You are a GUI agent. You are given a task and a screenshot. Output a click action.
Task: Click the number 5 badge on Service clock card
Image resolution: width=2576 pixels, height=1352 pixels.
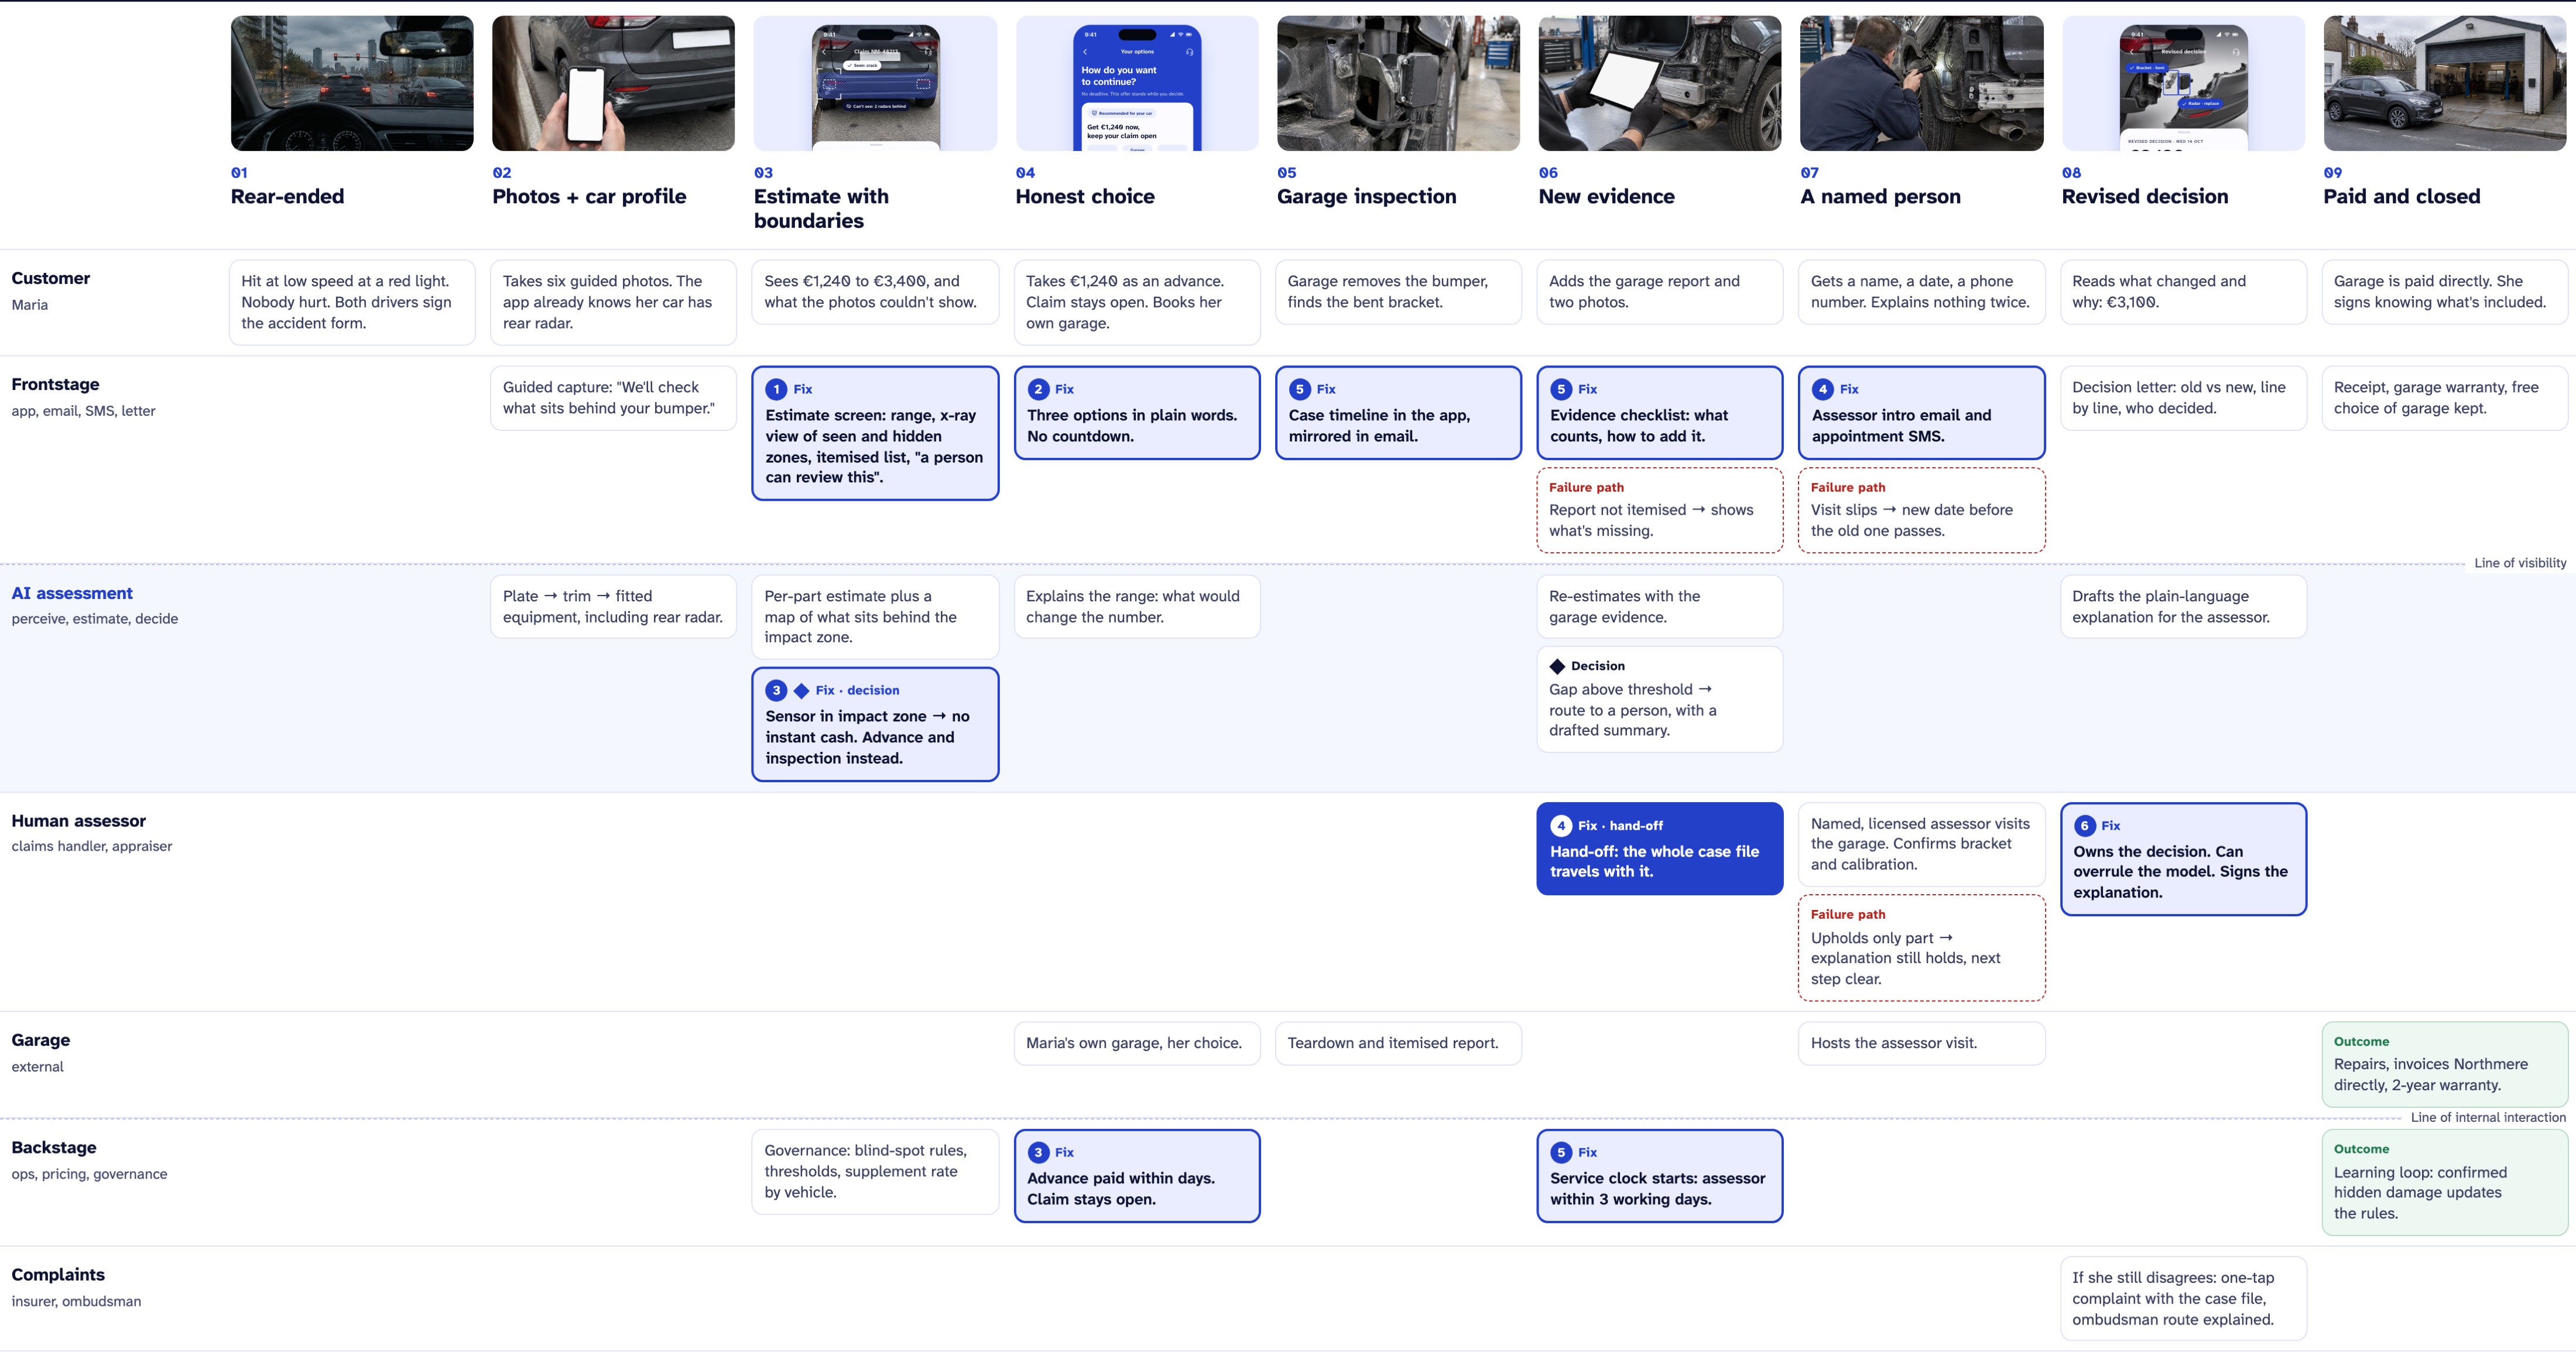[1561, 1152]
